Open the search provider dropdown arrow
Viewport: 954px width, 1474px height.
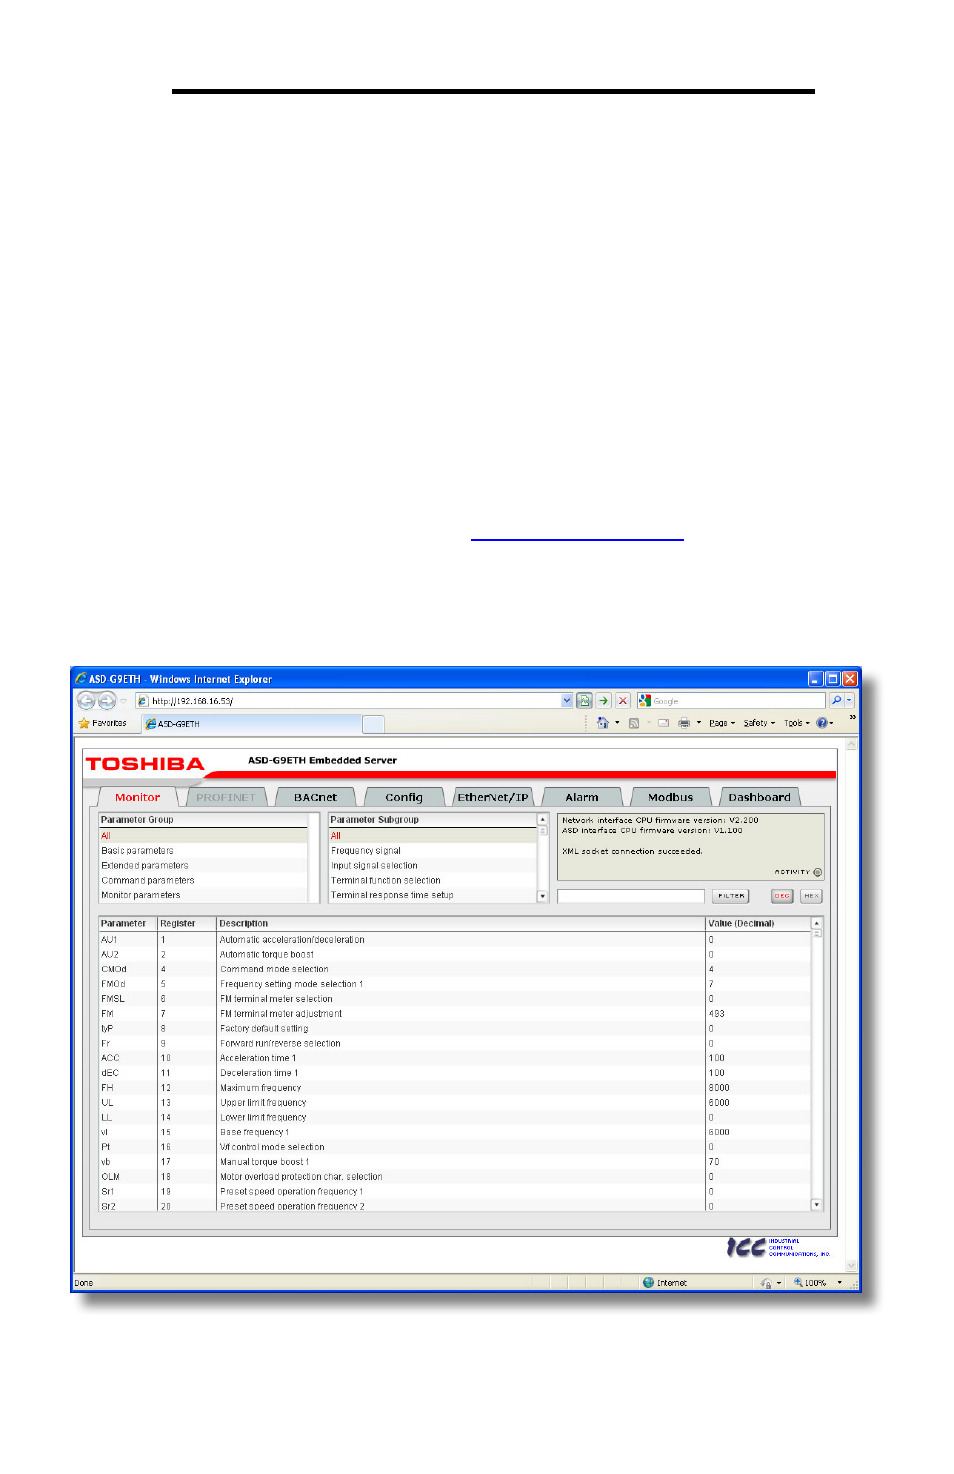click(x=849, y=701)
